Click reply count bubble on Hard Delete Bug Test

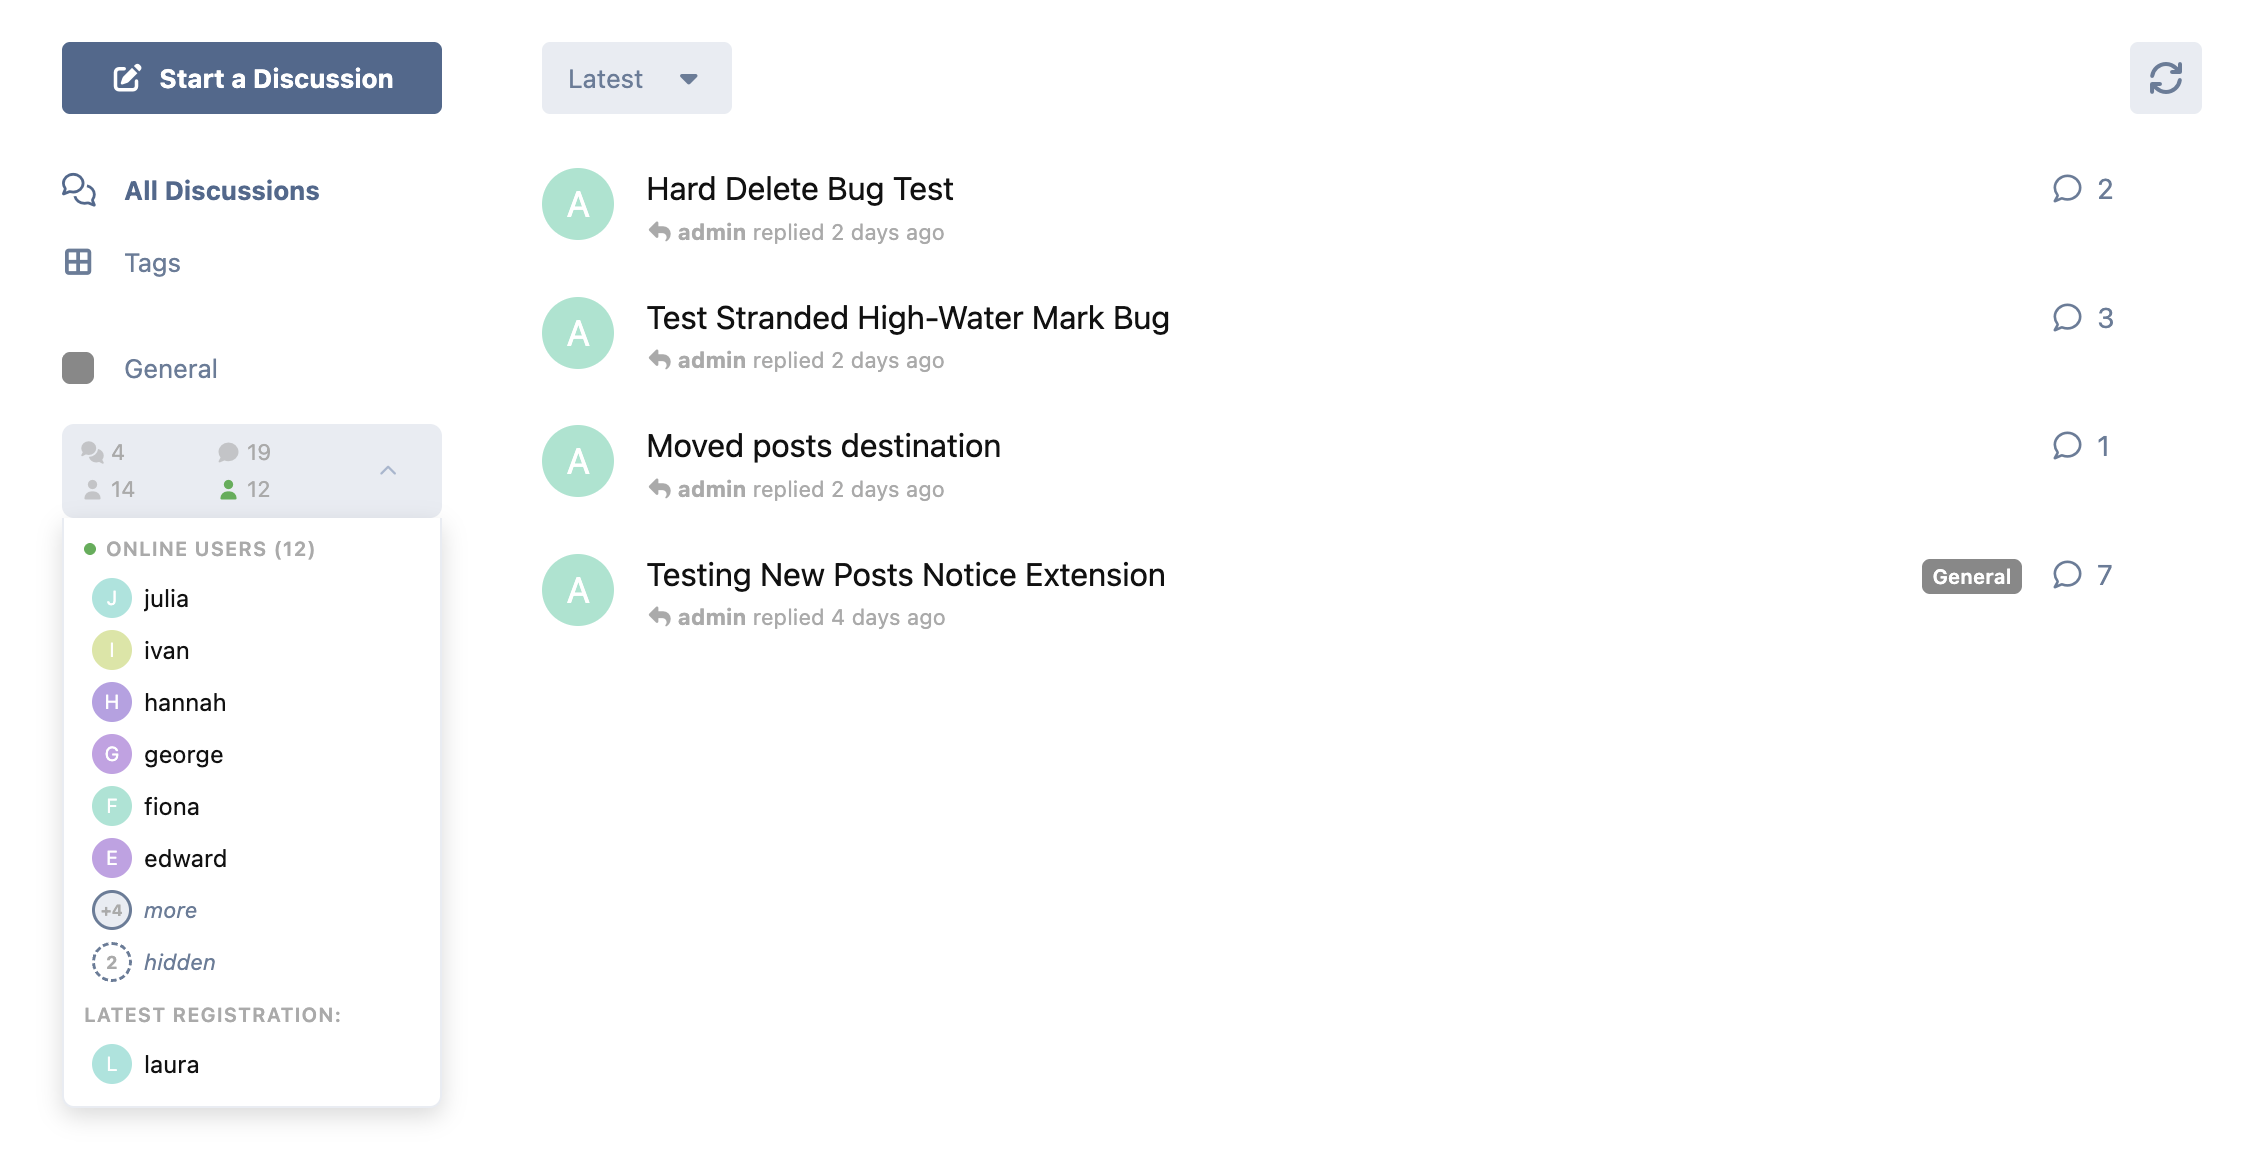pos(2066,189)
